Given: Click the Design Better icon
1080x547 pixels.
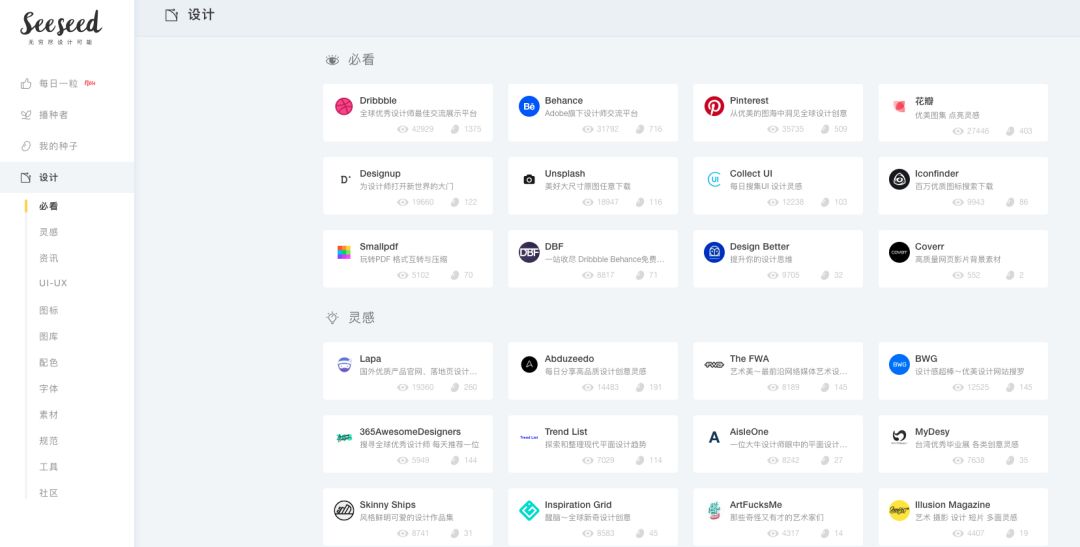Looking at the screenshot, I should [x=714, y=252].
